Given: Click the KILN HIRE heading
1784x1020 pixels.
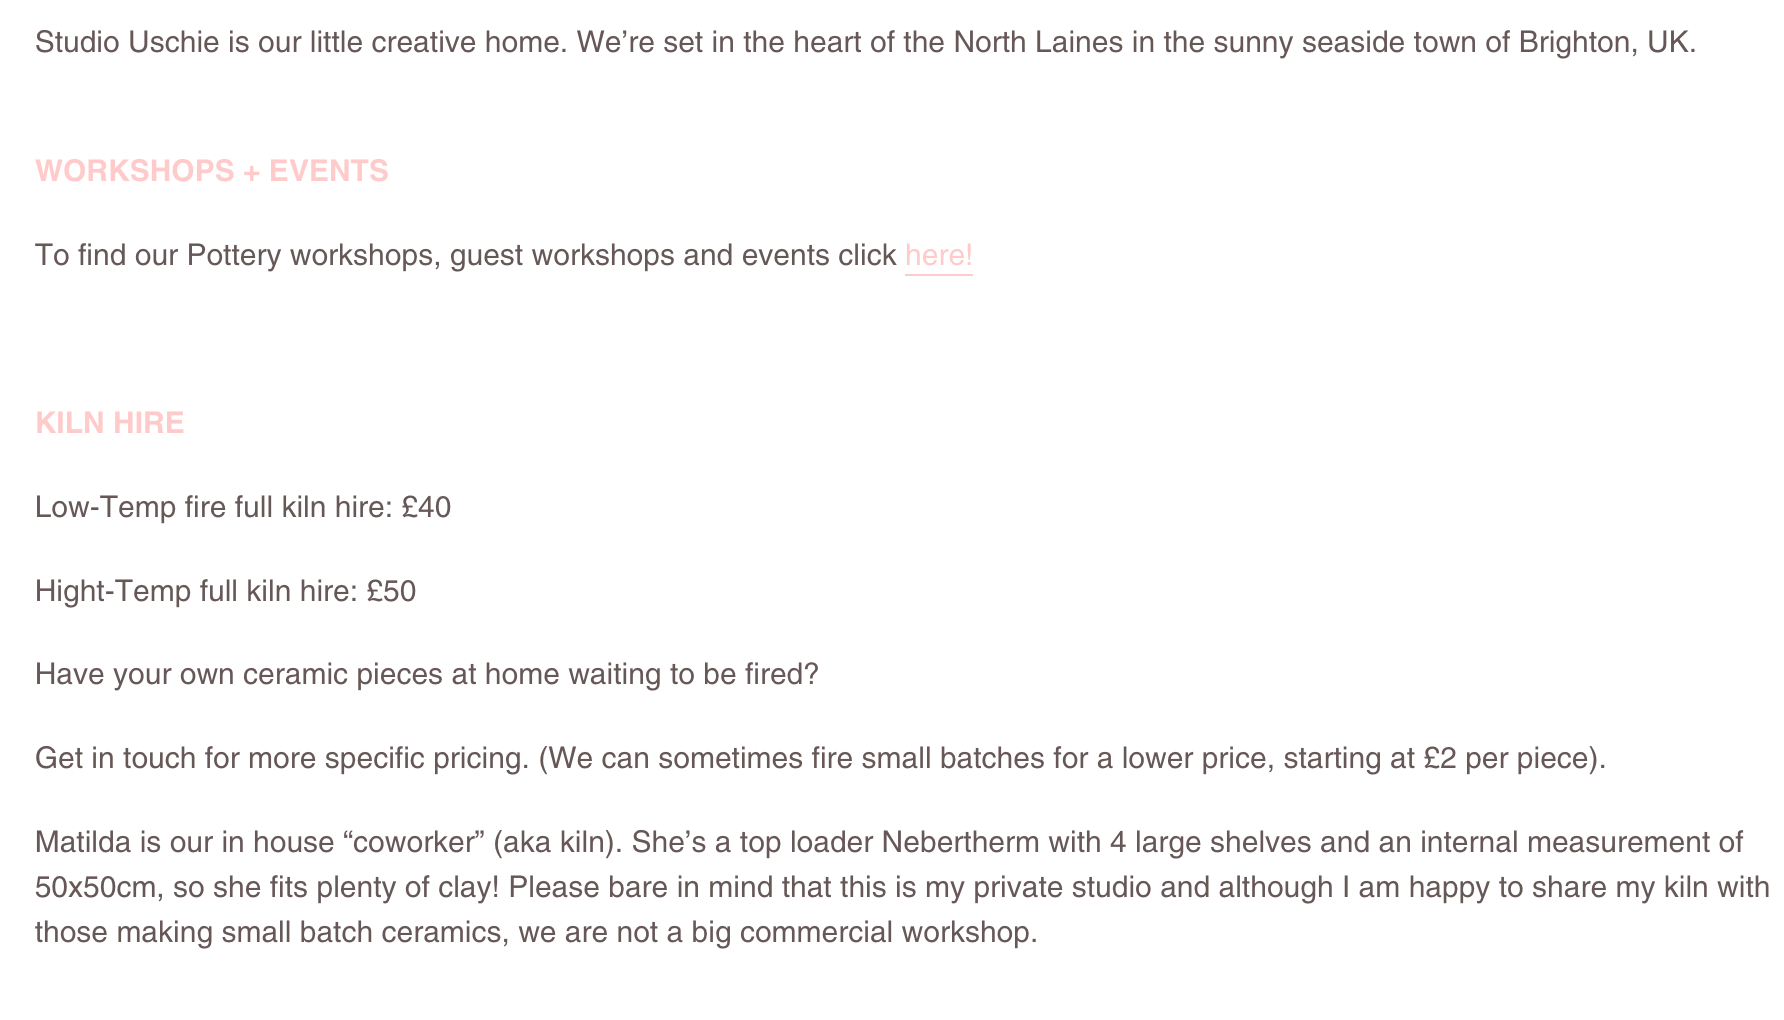Looking at the screenshot, I should (x=110, y=423).
